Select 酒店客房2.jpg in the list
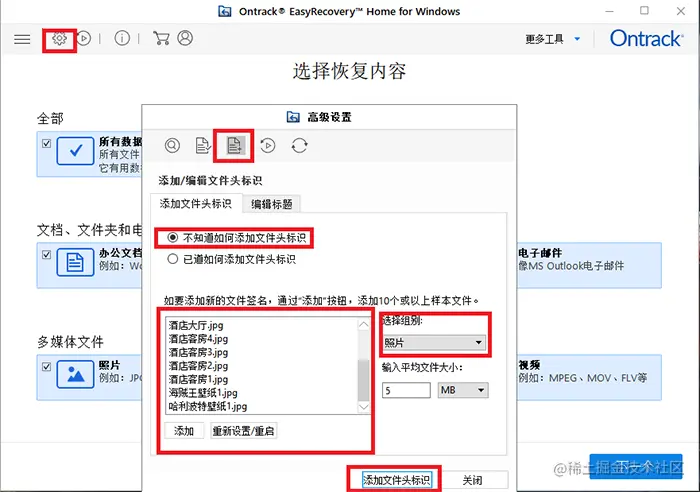Screen dimensions: 700x492 click(199, 366)
